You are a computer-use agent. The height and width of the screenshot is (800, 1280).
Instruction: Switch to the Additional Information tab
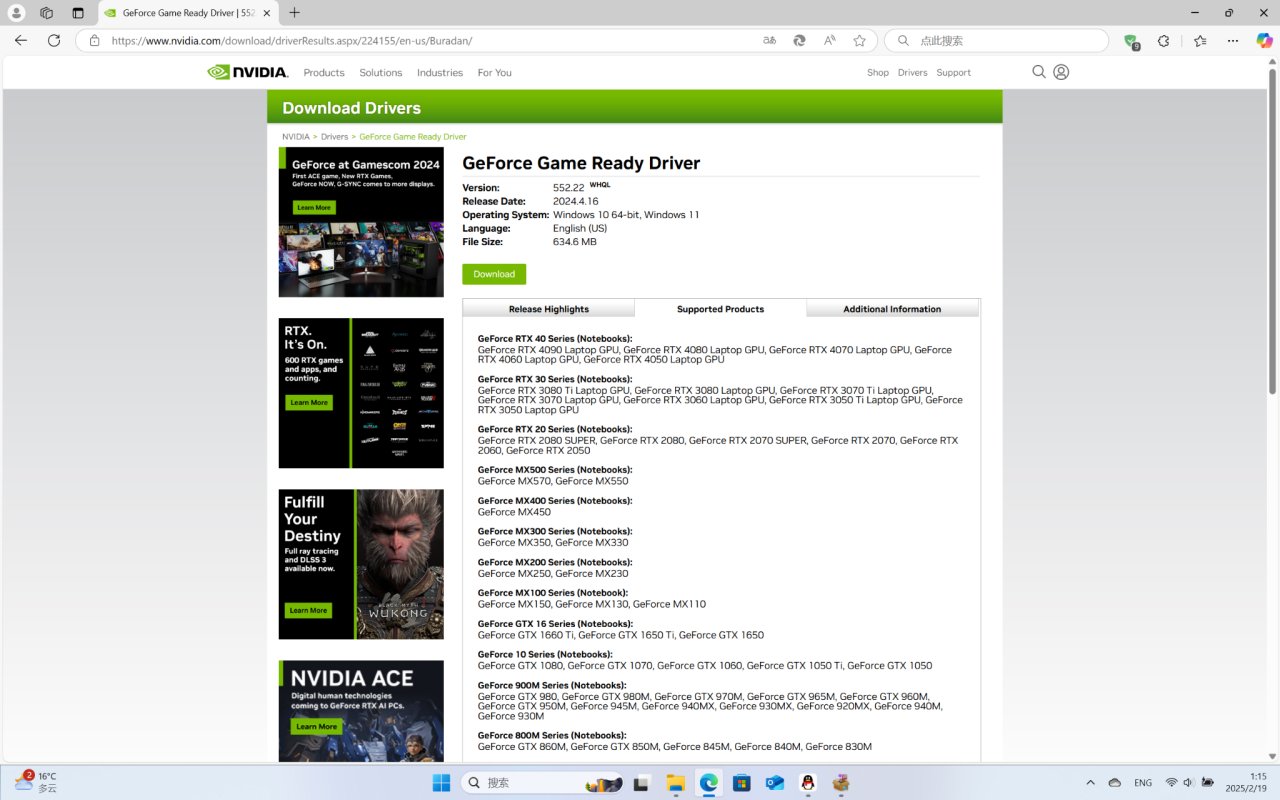(x=892, y=309)
